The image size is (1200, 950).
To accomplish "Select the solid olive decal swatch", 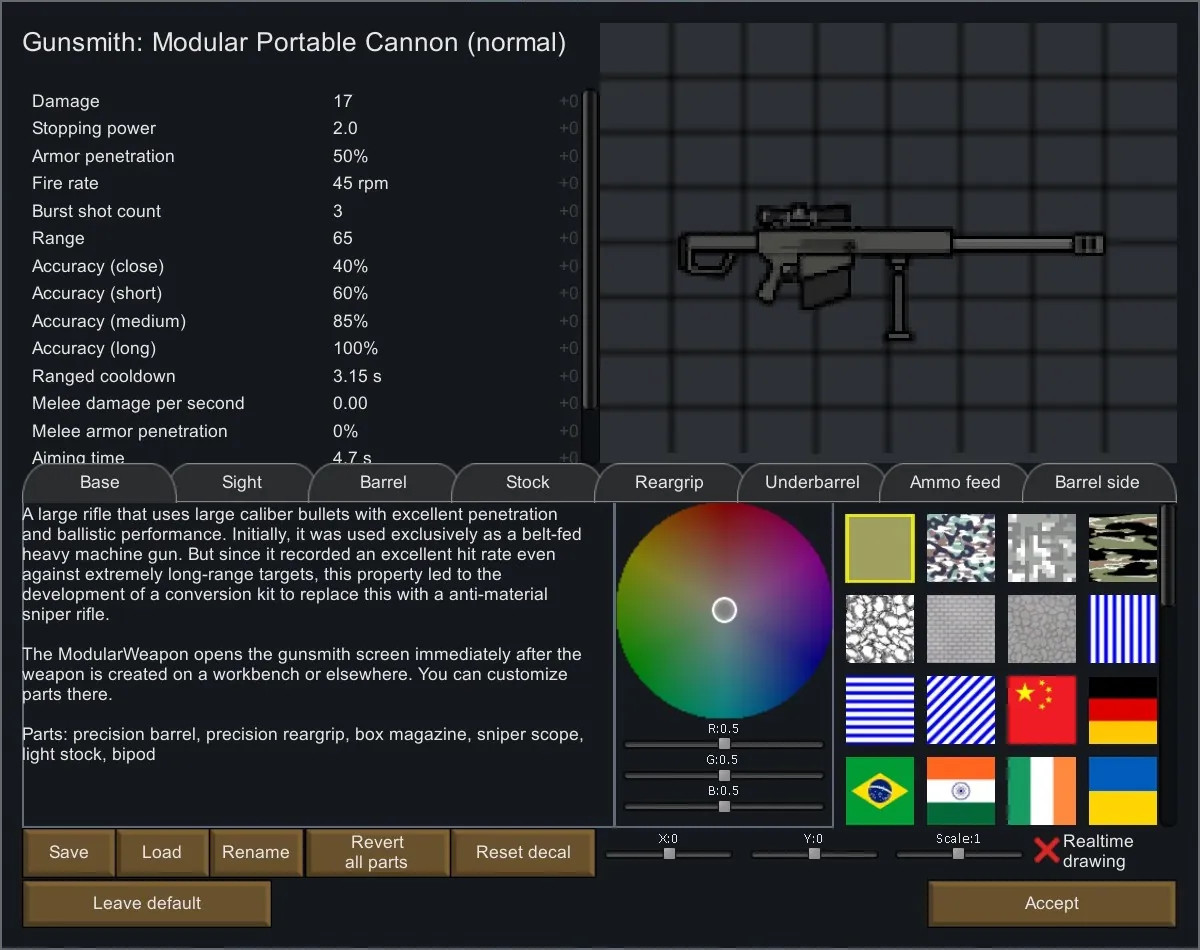I will click(880, 548).
